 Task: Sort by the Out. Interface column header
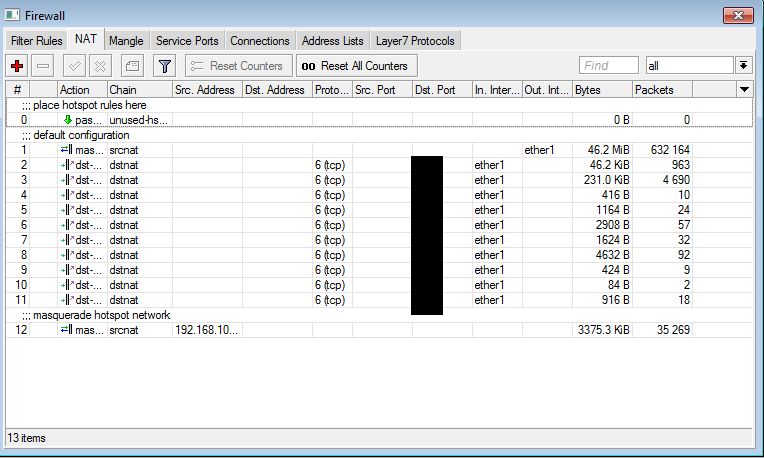coord(547,90)
